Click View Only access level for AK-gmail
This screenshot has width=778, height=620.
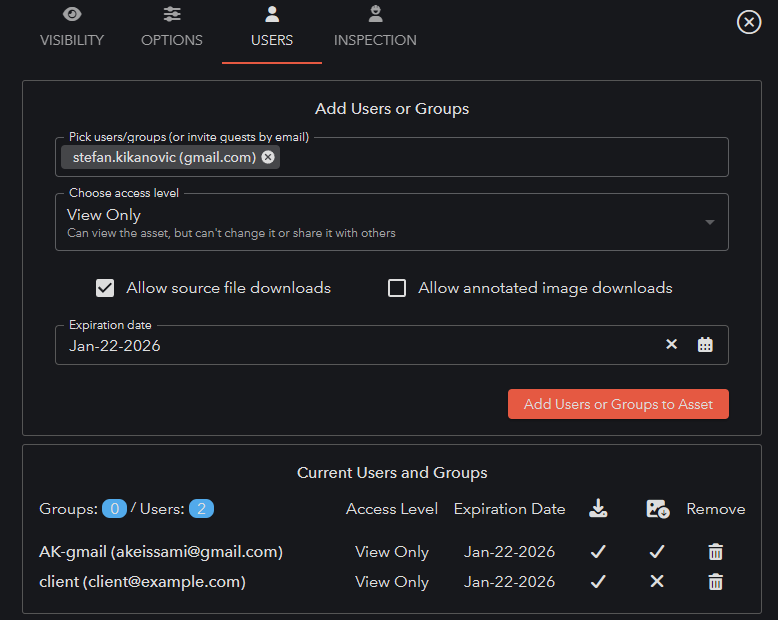click(392, 552)
